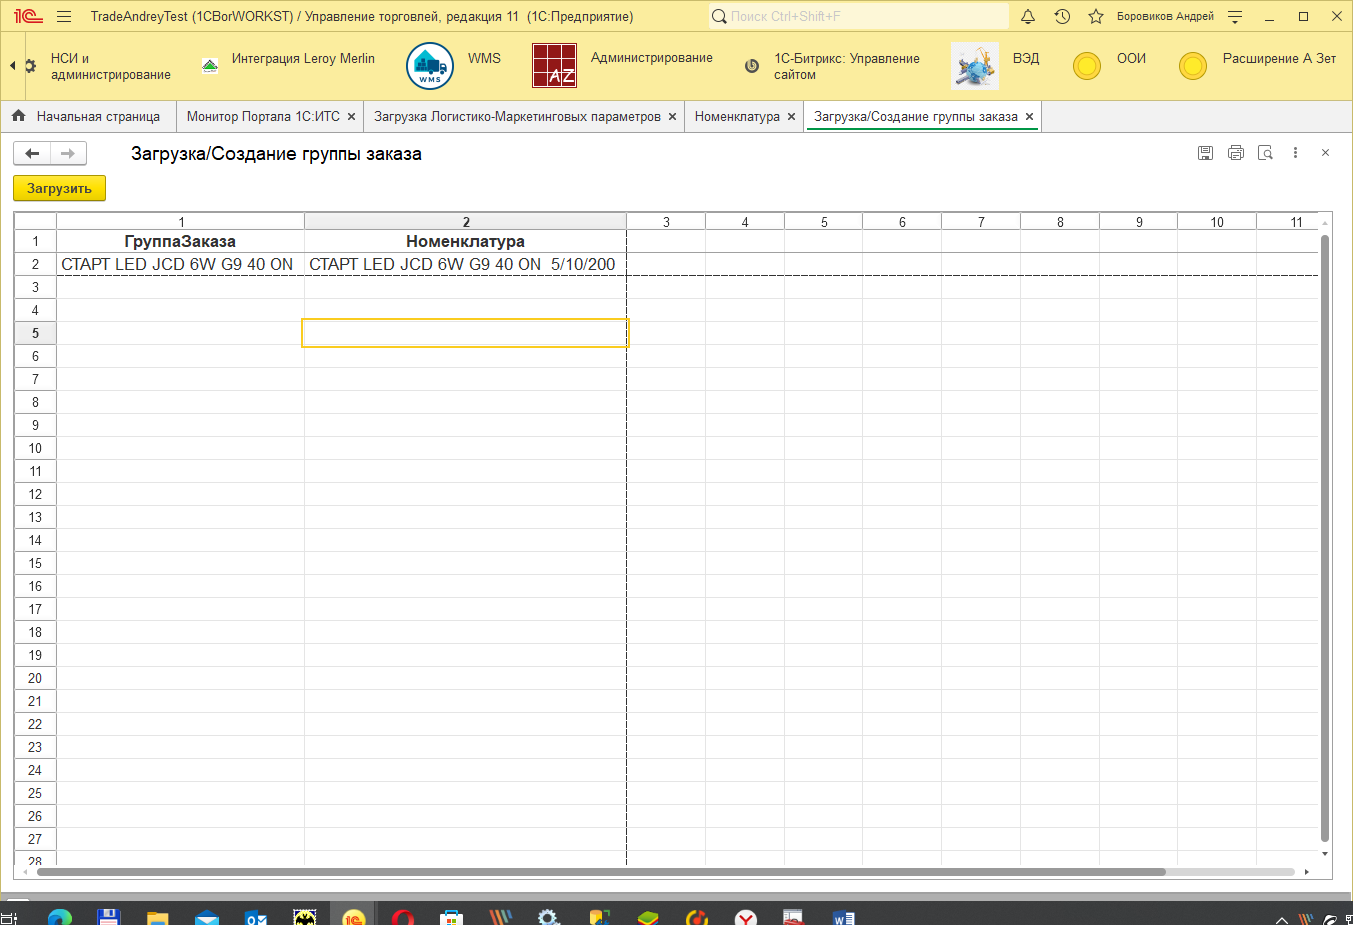Open the three-dot more actions menu
The image size is (1353, 925).
pos(1295,153)
